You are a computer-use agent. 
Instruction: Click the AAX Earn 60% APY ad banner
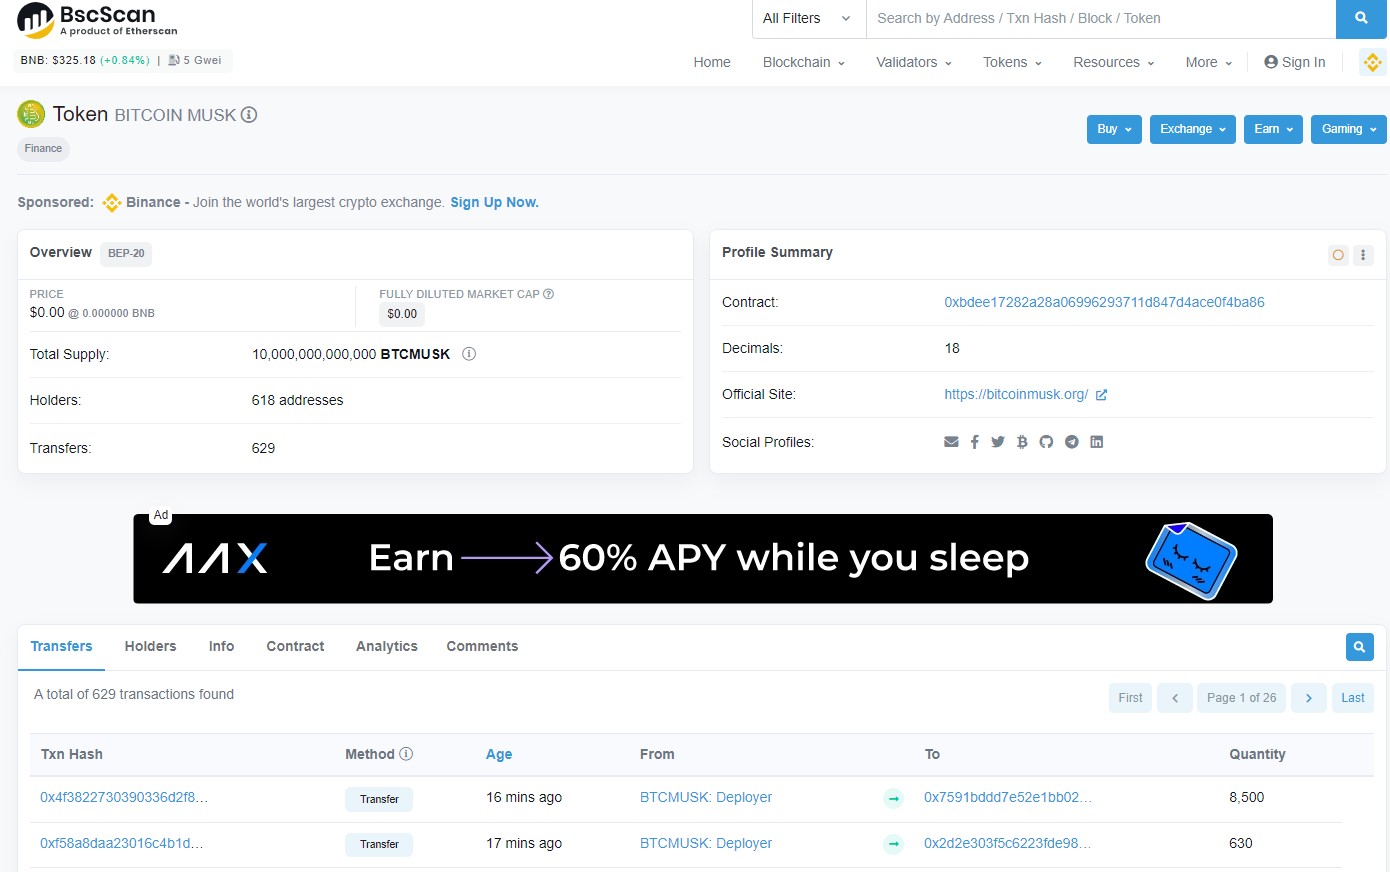[703, 558]
